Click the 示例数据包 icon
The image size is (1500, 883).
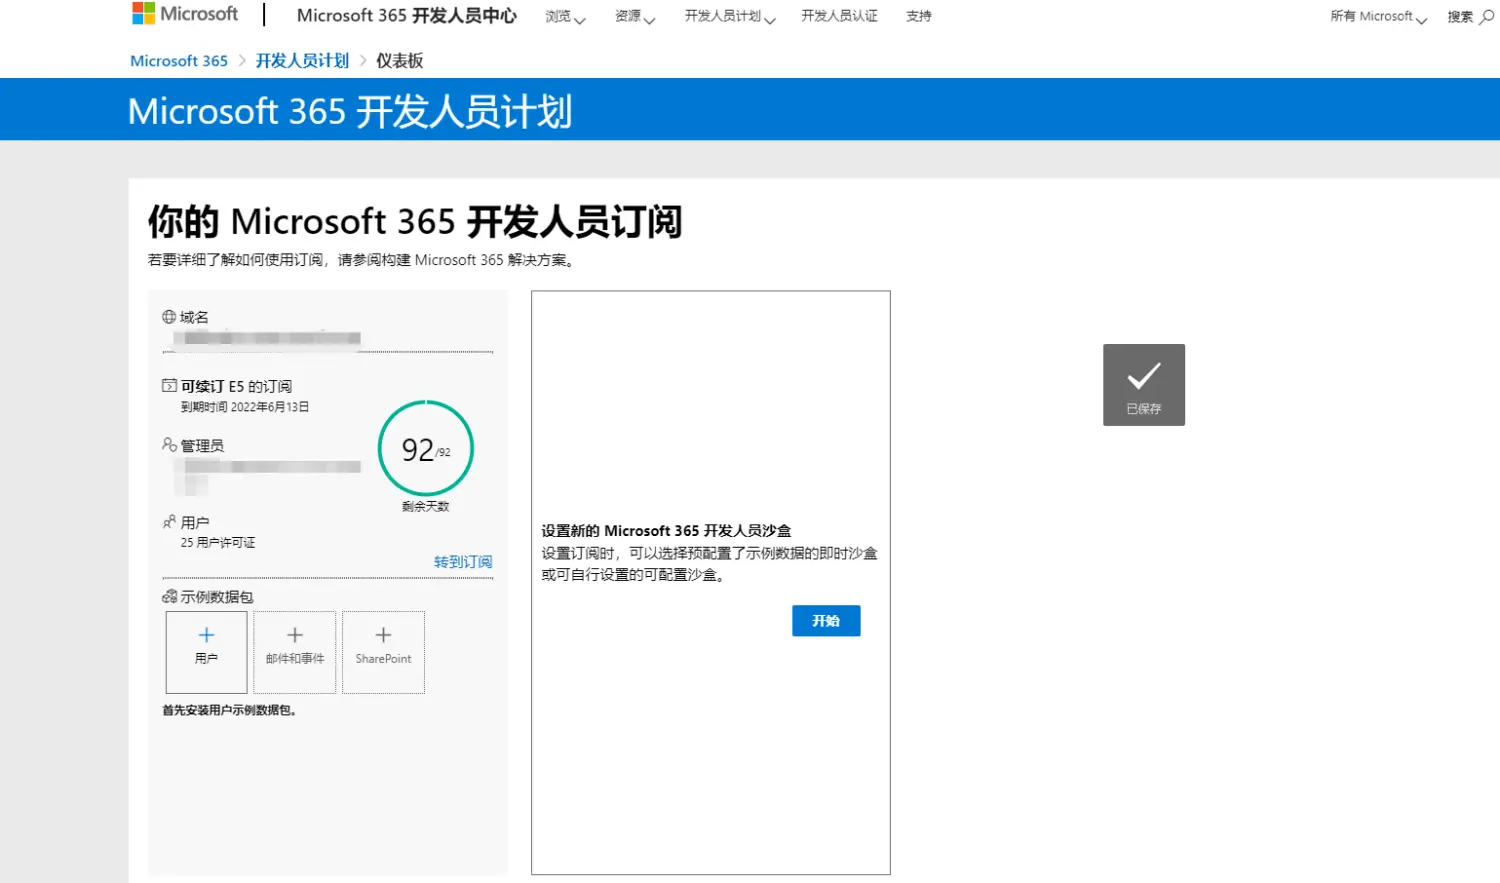169,596
